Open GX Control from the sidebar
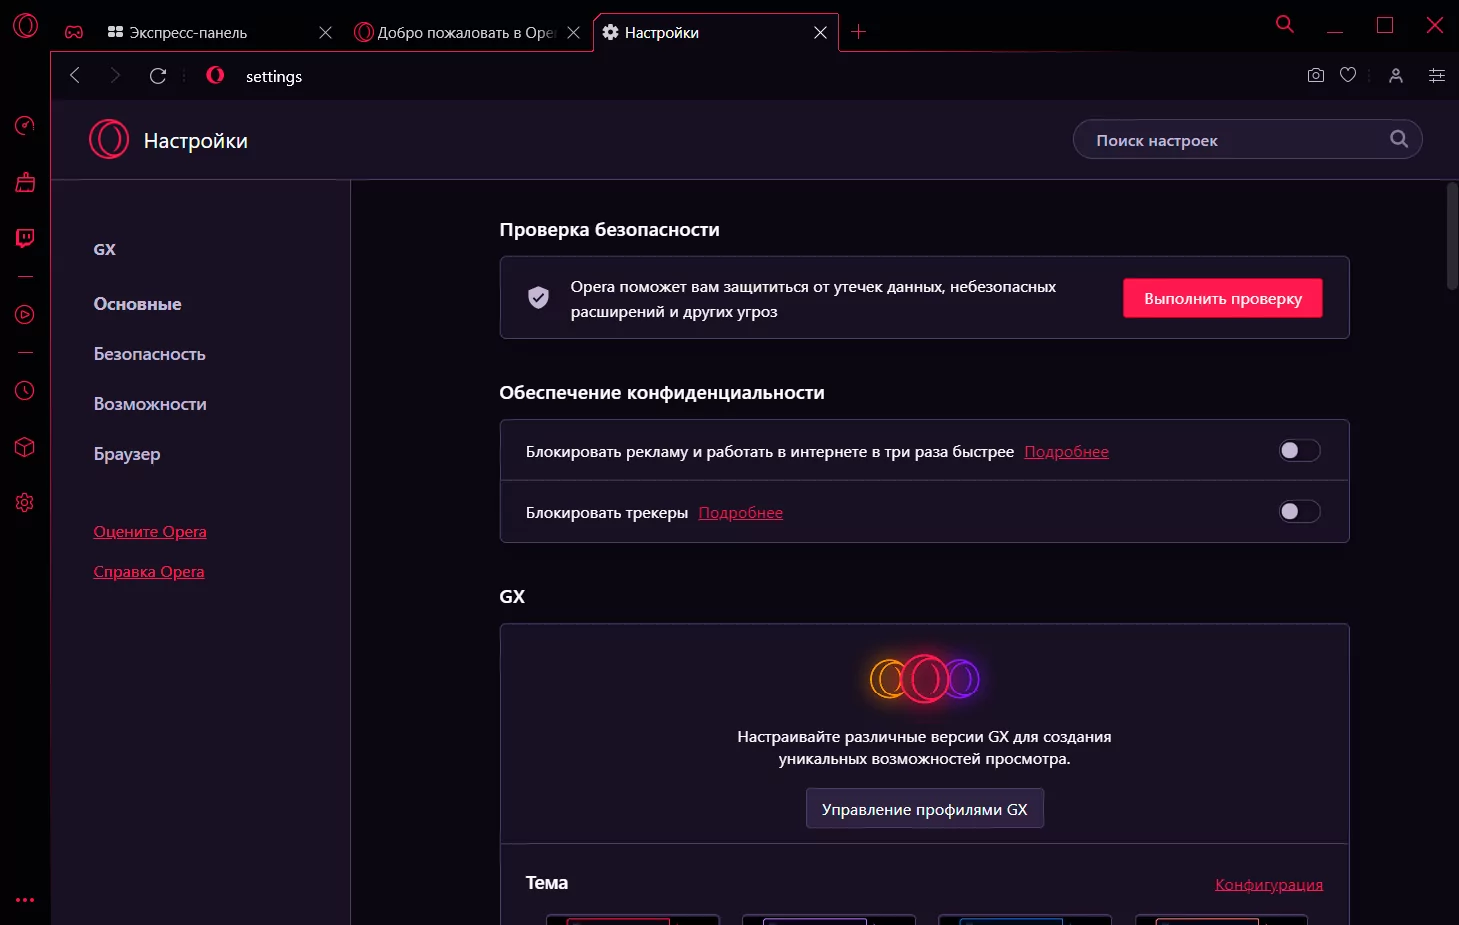This screenshot has height=925, width=1459. point(25,125)
